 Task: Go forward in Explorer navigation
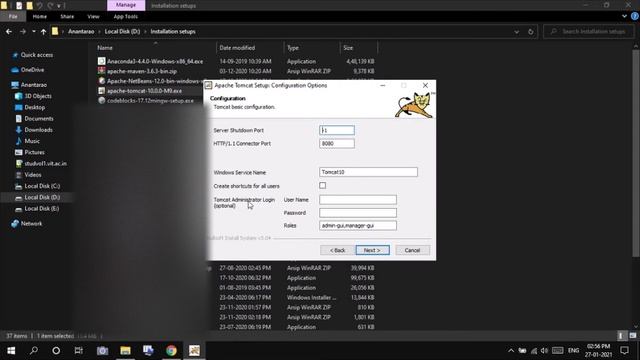[x=23, y=31]
